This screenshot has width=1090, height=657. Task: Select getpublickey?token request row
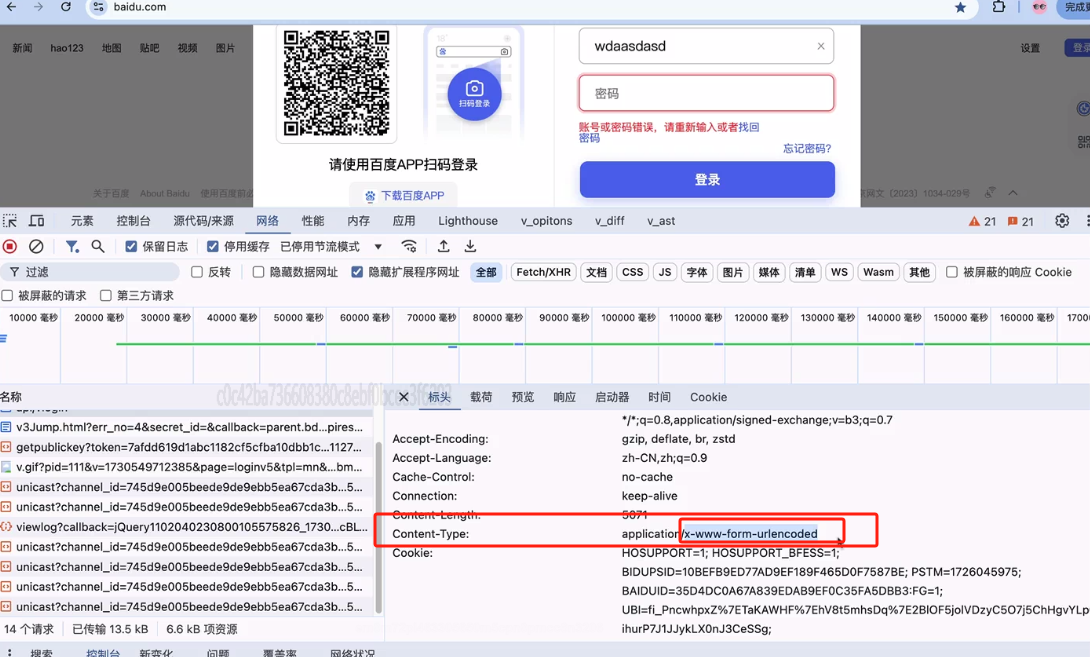click(186, 447)
